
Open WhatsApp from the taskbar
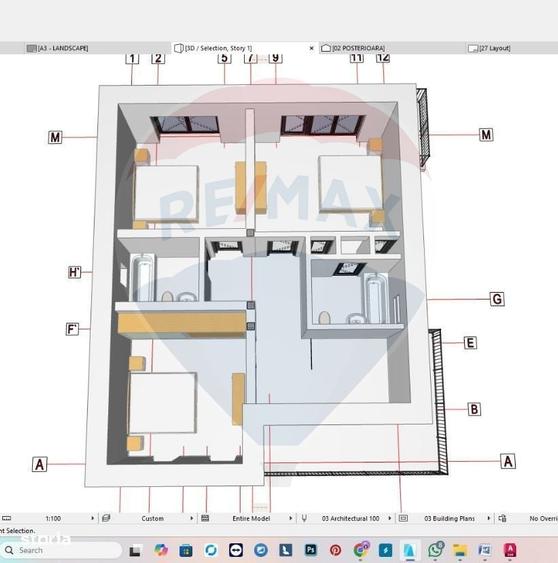(436, 549)
